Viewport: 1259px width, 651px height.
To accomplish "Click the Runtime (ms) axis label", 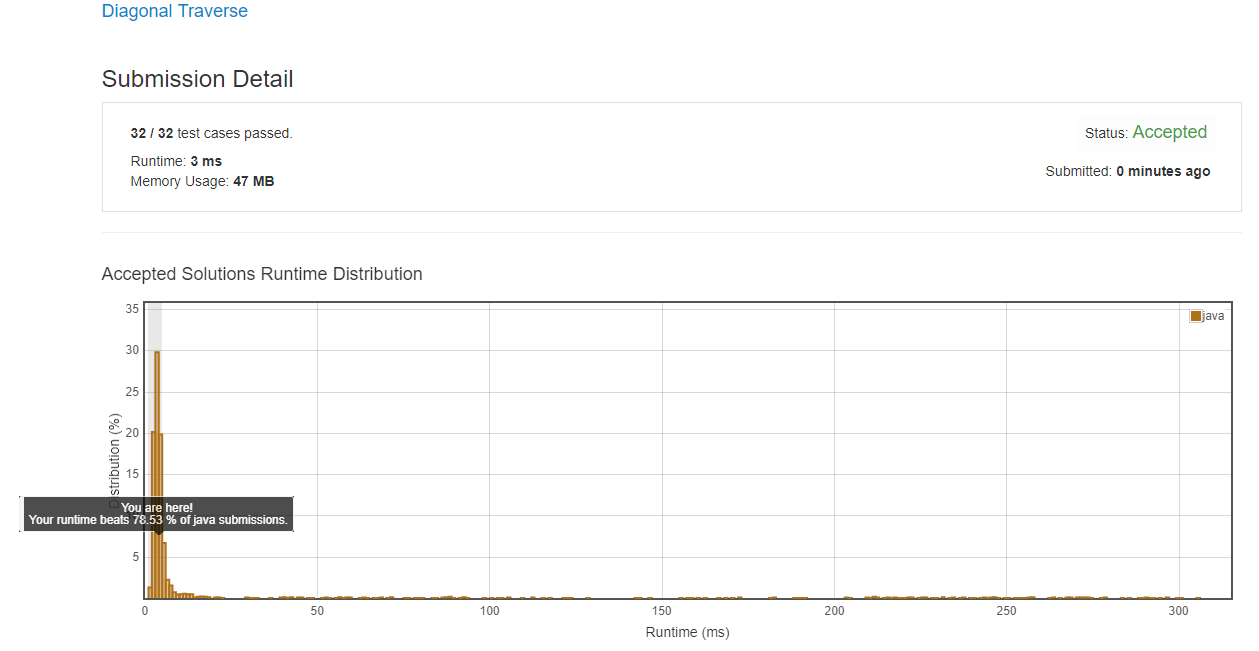I will pyautogui.click(x=687, y=633).
